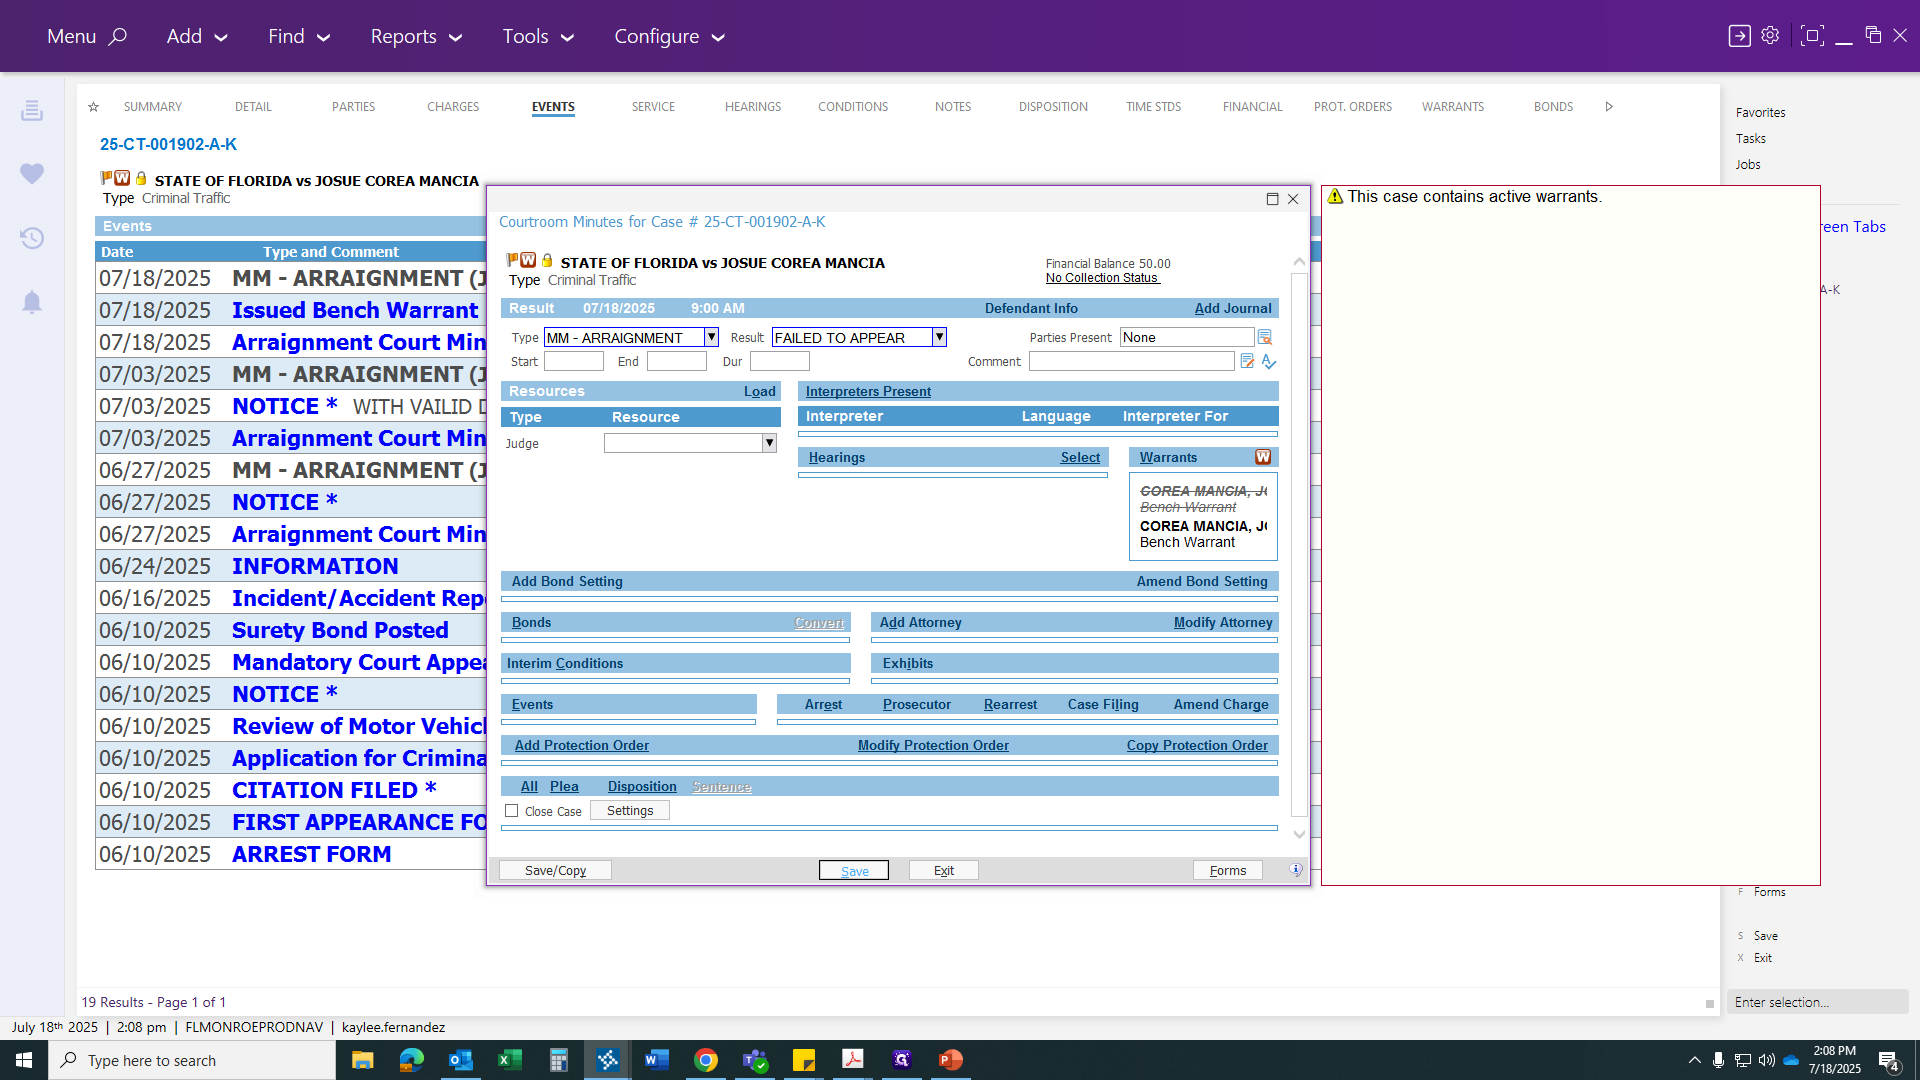Expand more tabs arrow after BONDS
Viewport: 1920px width, 1080px height.
(1609, 107)
